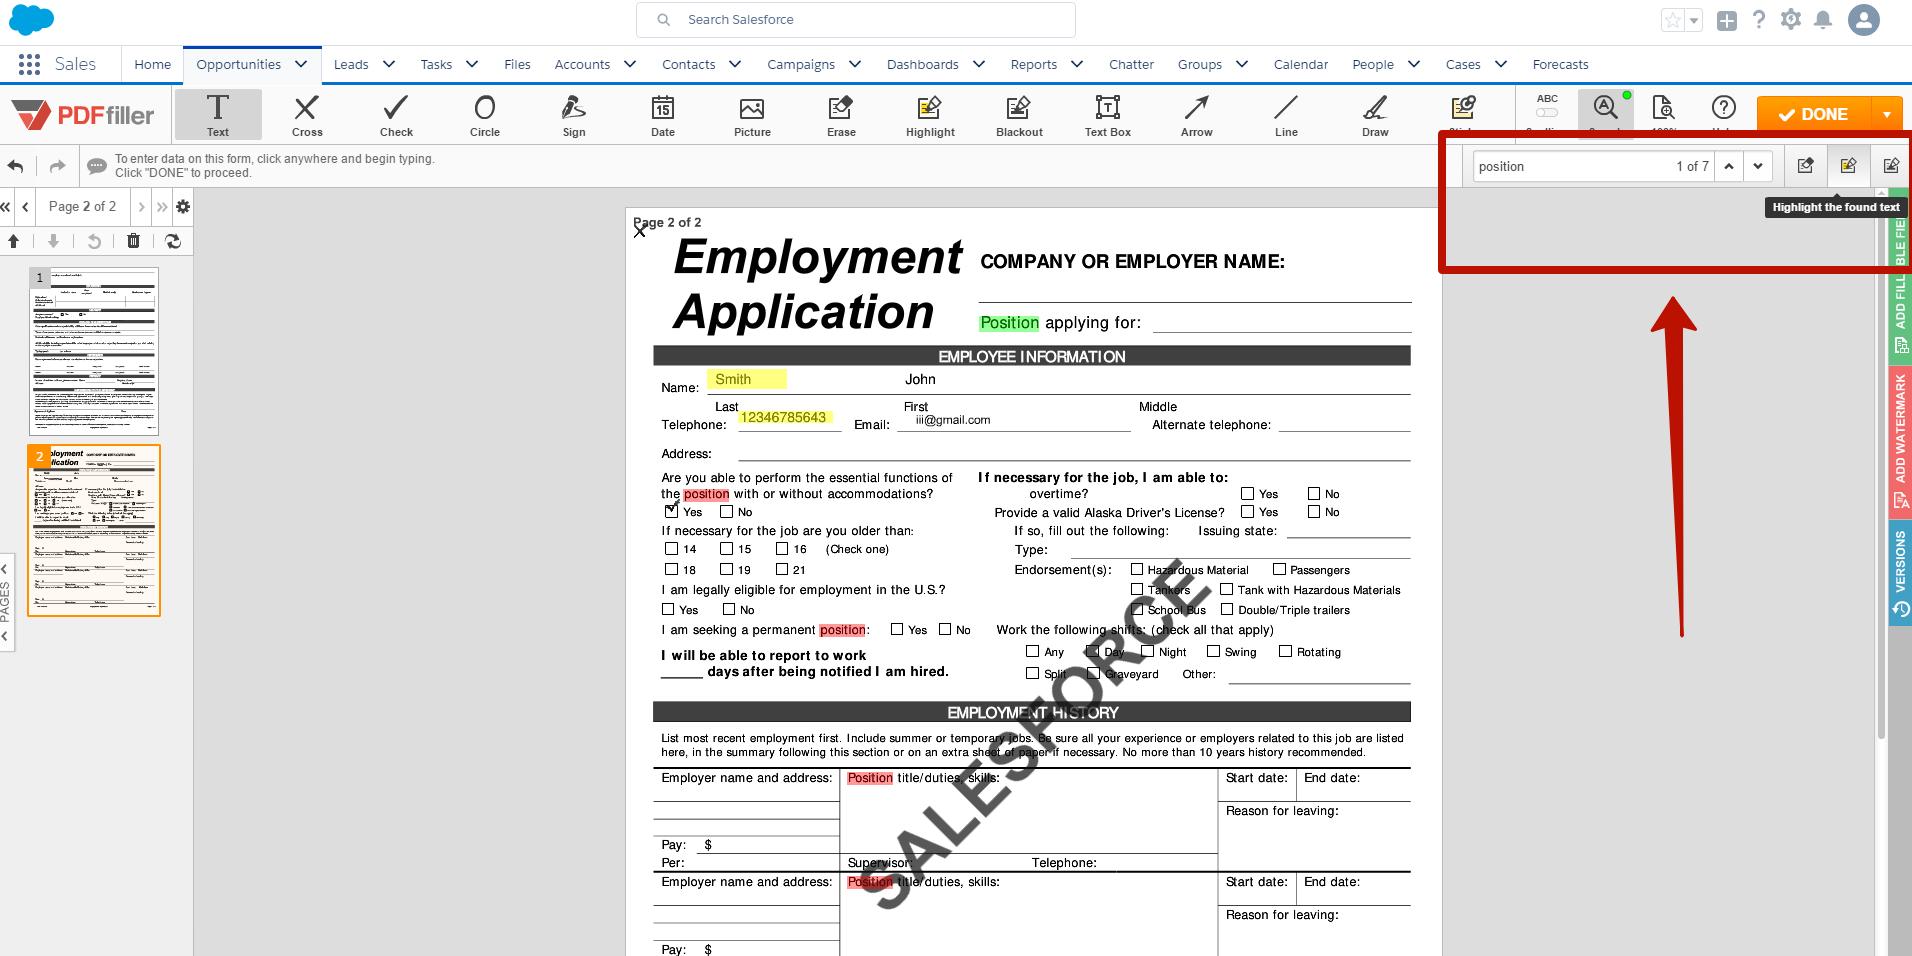Move the page up with arrow icon
This screenshot has height=956, width=1912.
(x=13, y=240)
